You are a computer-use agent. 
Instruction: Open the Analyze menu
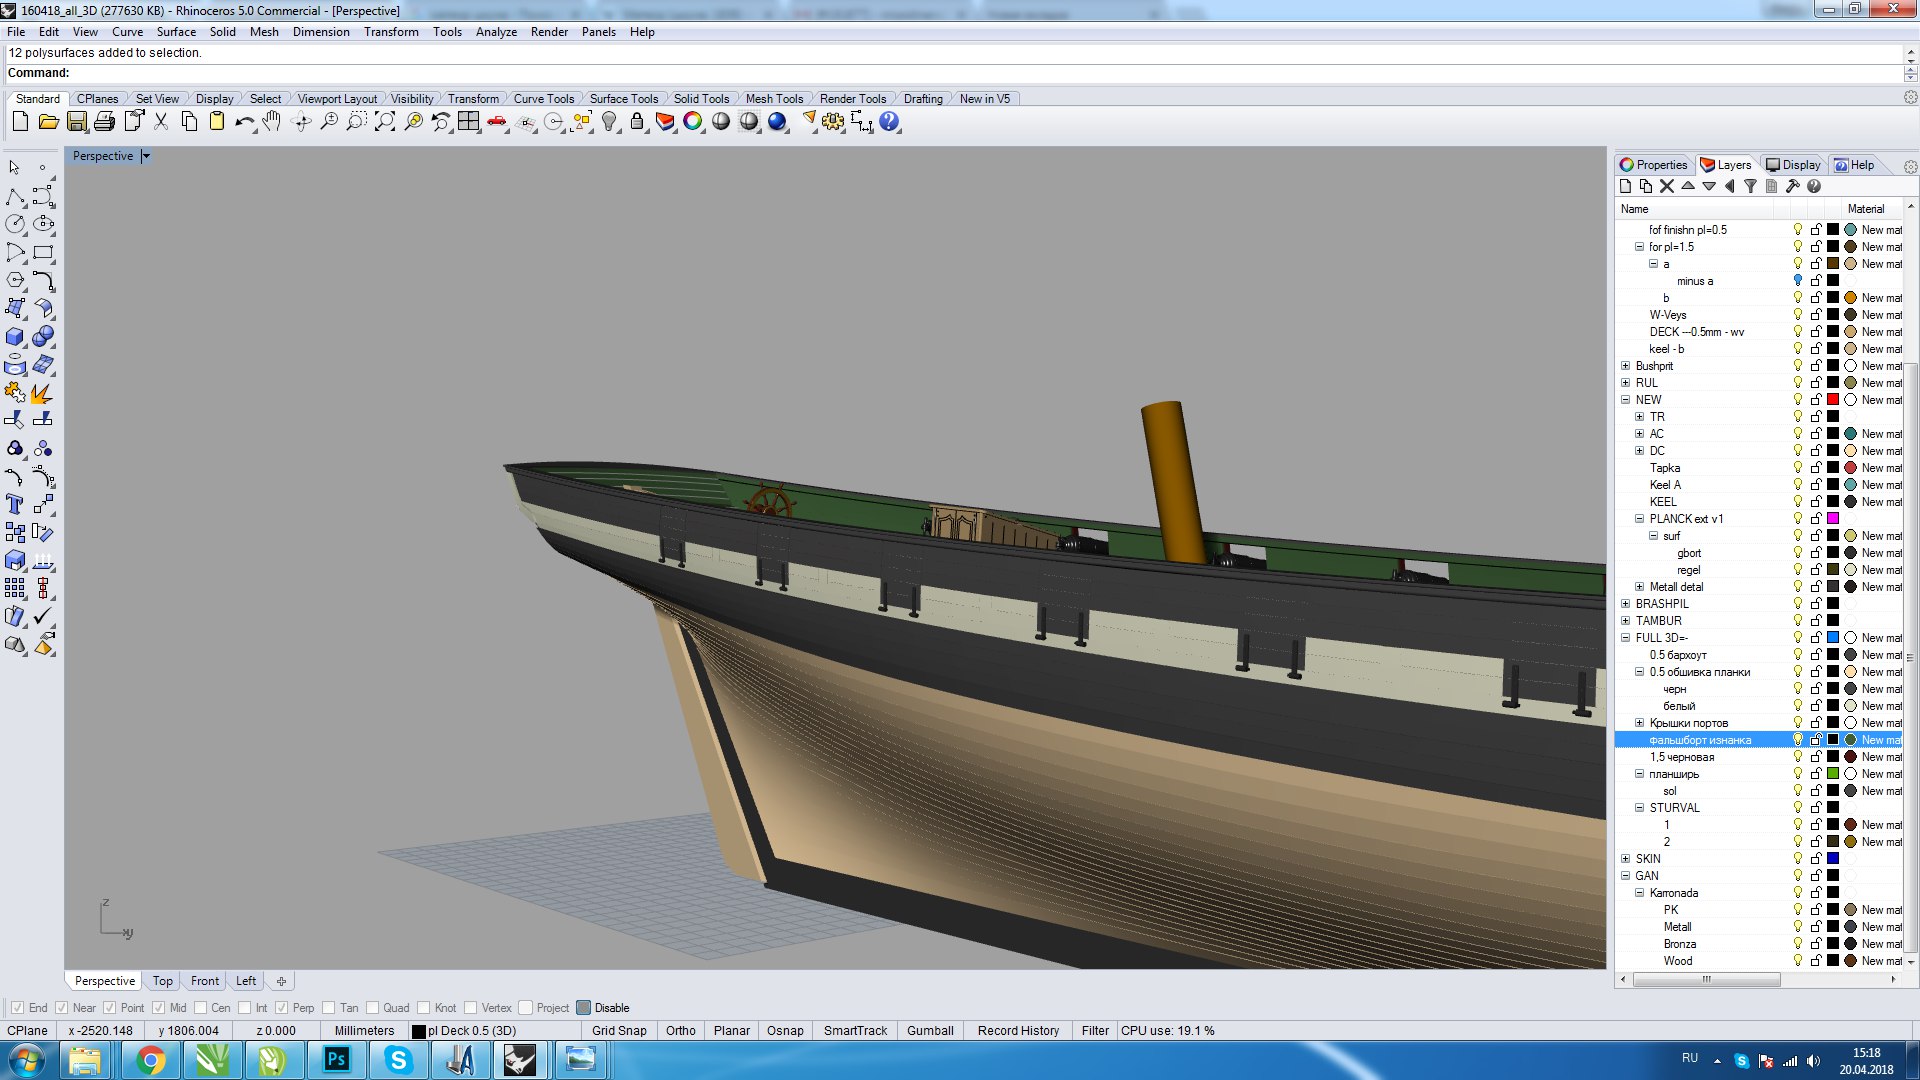point(496,32)
